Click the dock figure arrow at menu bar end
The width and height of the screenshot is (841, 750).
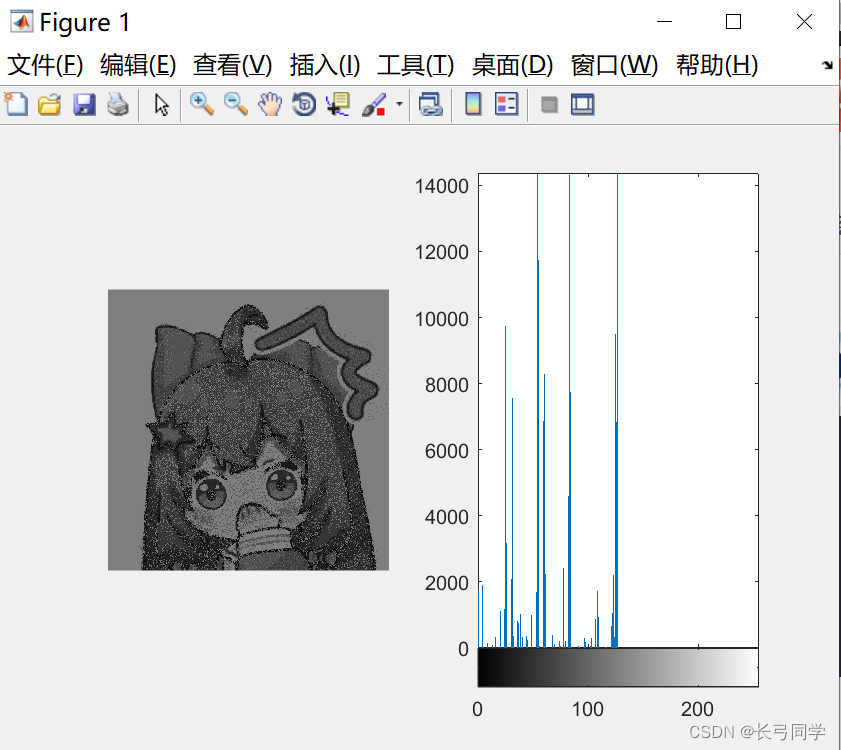tap(827, 65)
